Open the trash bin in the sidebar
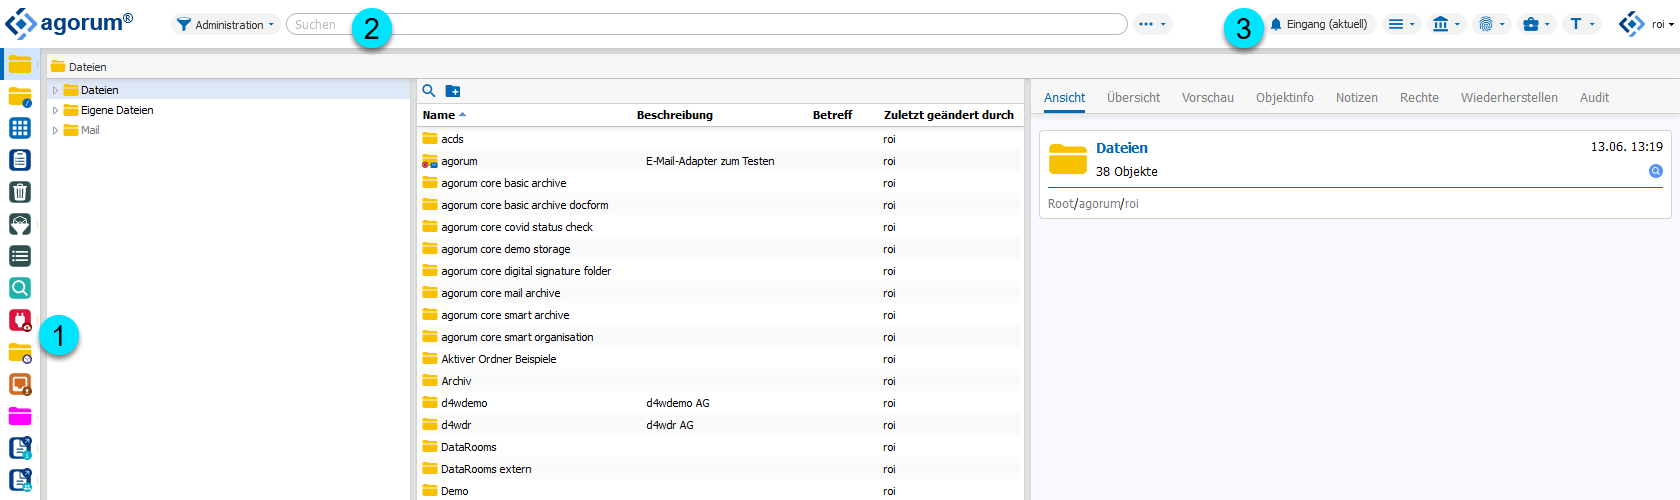 point(20,192)
